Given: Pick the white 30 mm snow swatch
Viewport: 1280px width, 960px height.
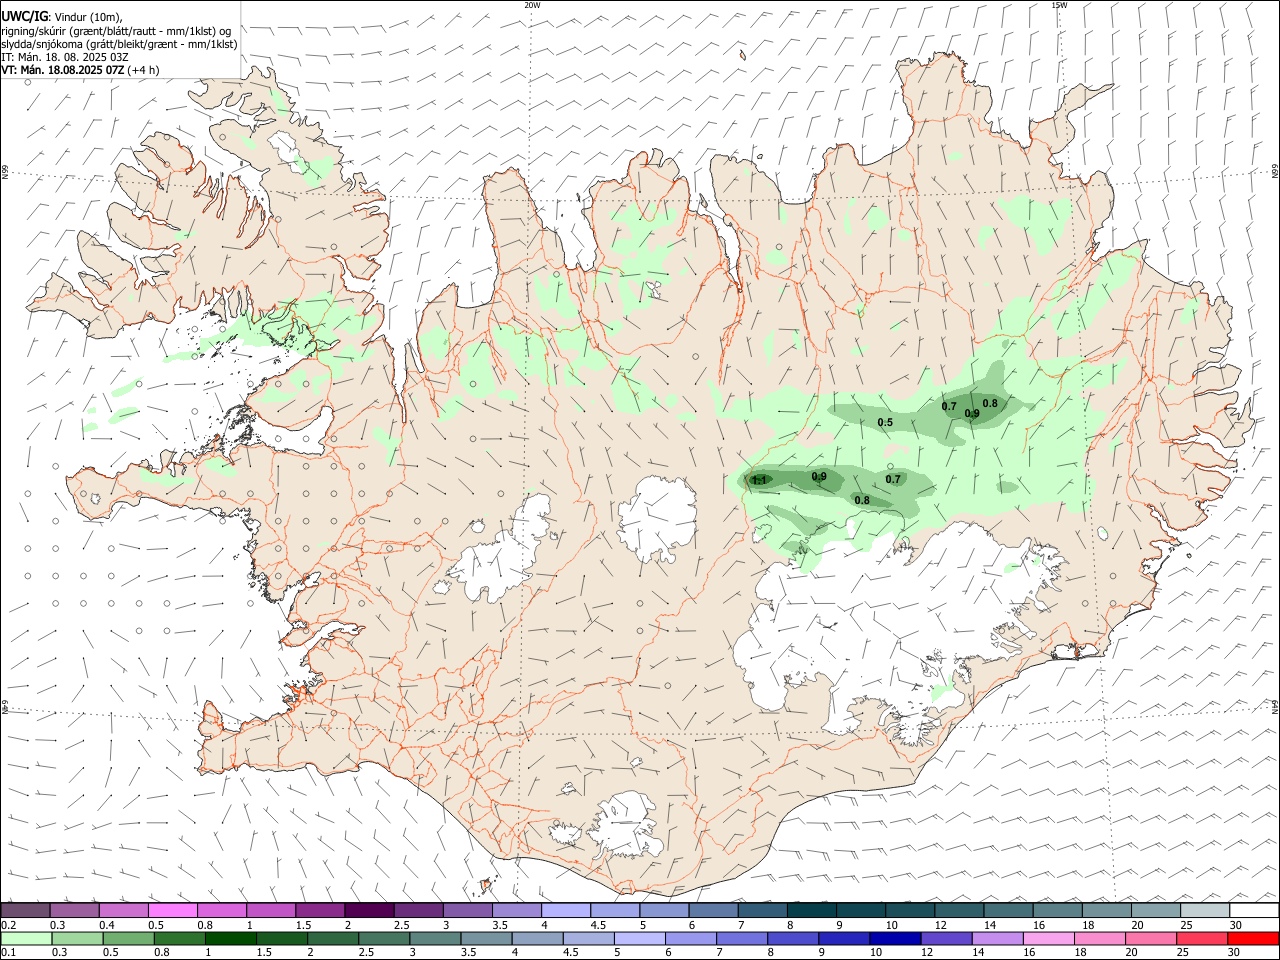Looking at the screenshot, I should [1254, 911].
